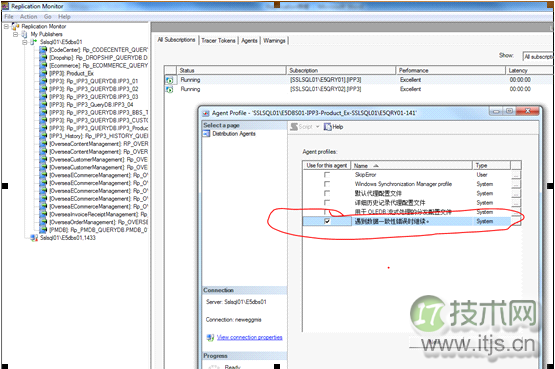The width and height of the screenshot is (555, 369).
Task: Select the All Subscriptions tab
Action: click(x=176, y=40)
